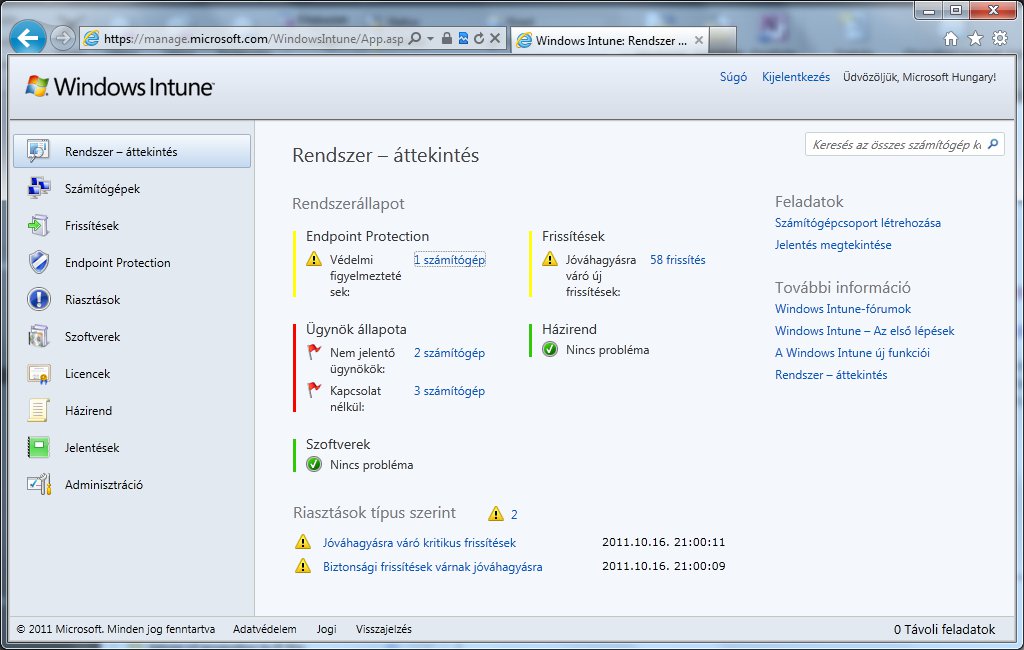Open the alert count 2 link
The width and height of the screenshot is (1024, 650).
click(x=514, y=515)
